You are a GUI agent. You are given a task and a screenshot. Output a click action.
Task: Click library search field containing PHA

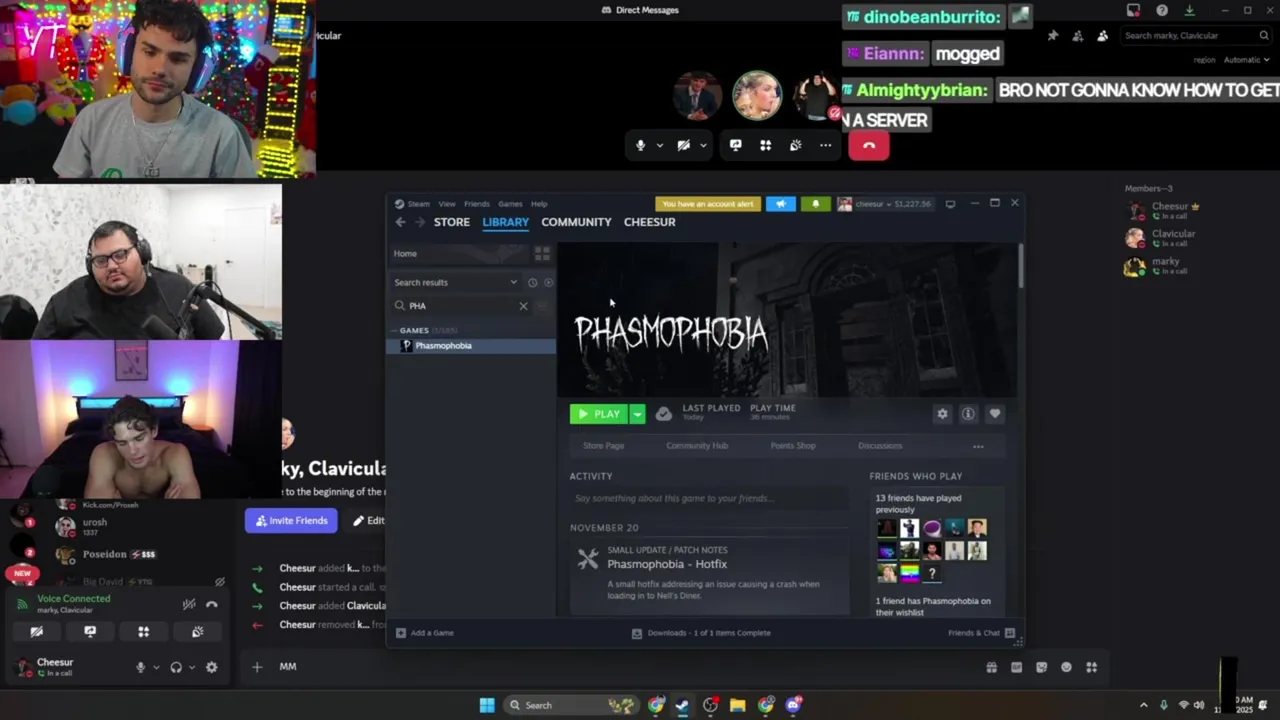[x=461, y=306]
